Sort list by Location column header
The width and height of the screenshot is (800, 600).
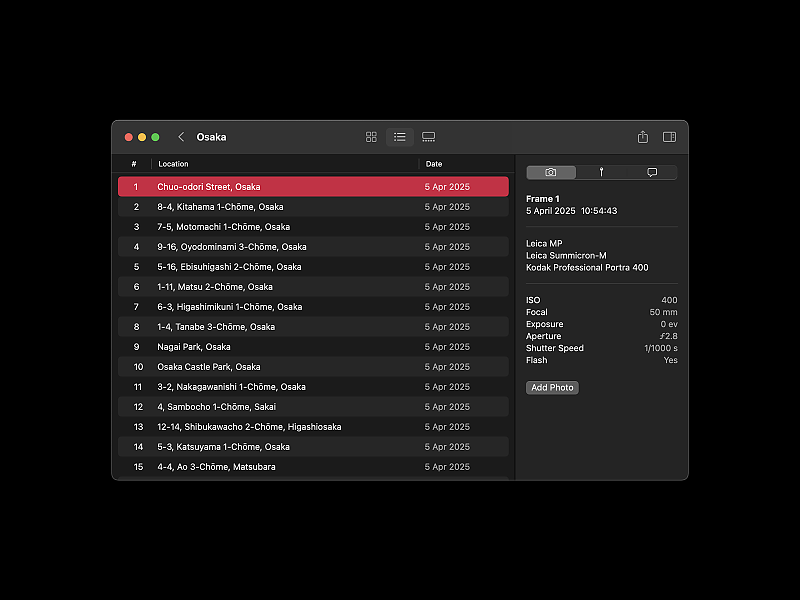(285, 164)
